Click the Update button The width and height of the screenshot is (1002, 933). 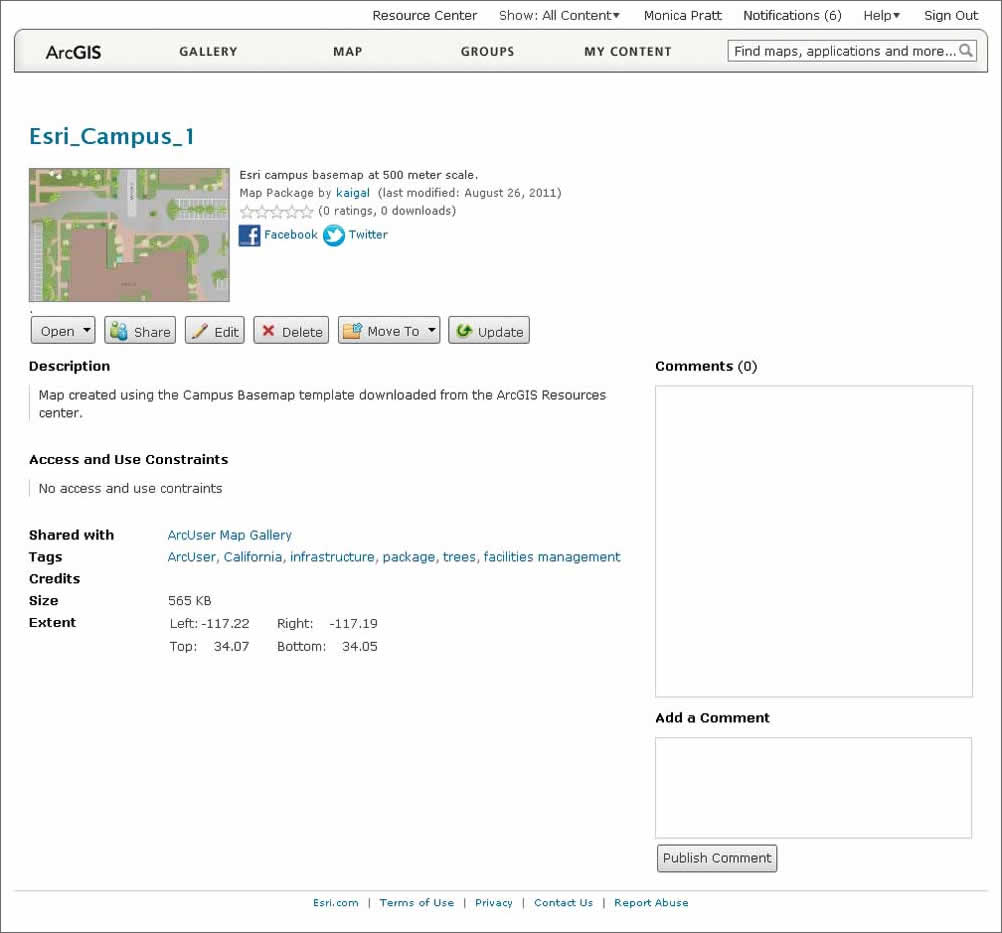[489, 330]
